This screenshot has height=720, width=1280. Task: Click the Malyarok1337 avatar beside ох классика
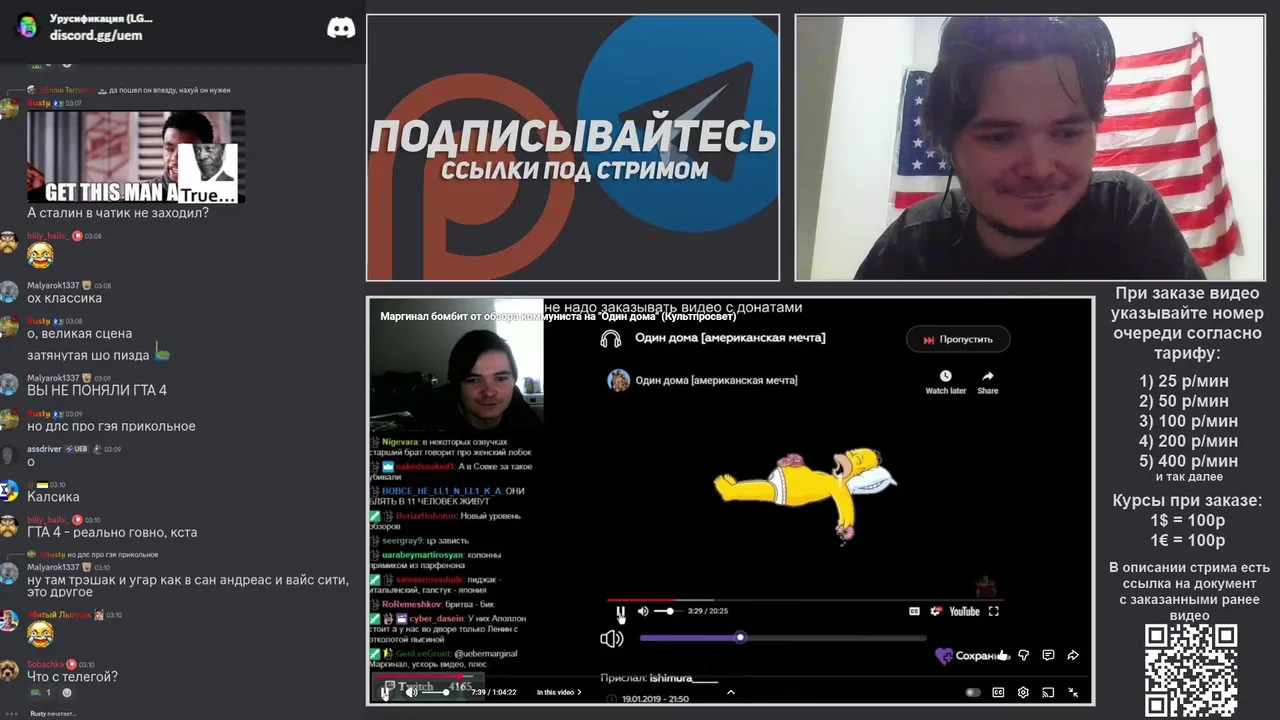click(x=8, y=291)
